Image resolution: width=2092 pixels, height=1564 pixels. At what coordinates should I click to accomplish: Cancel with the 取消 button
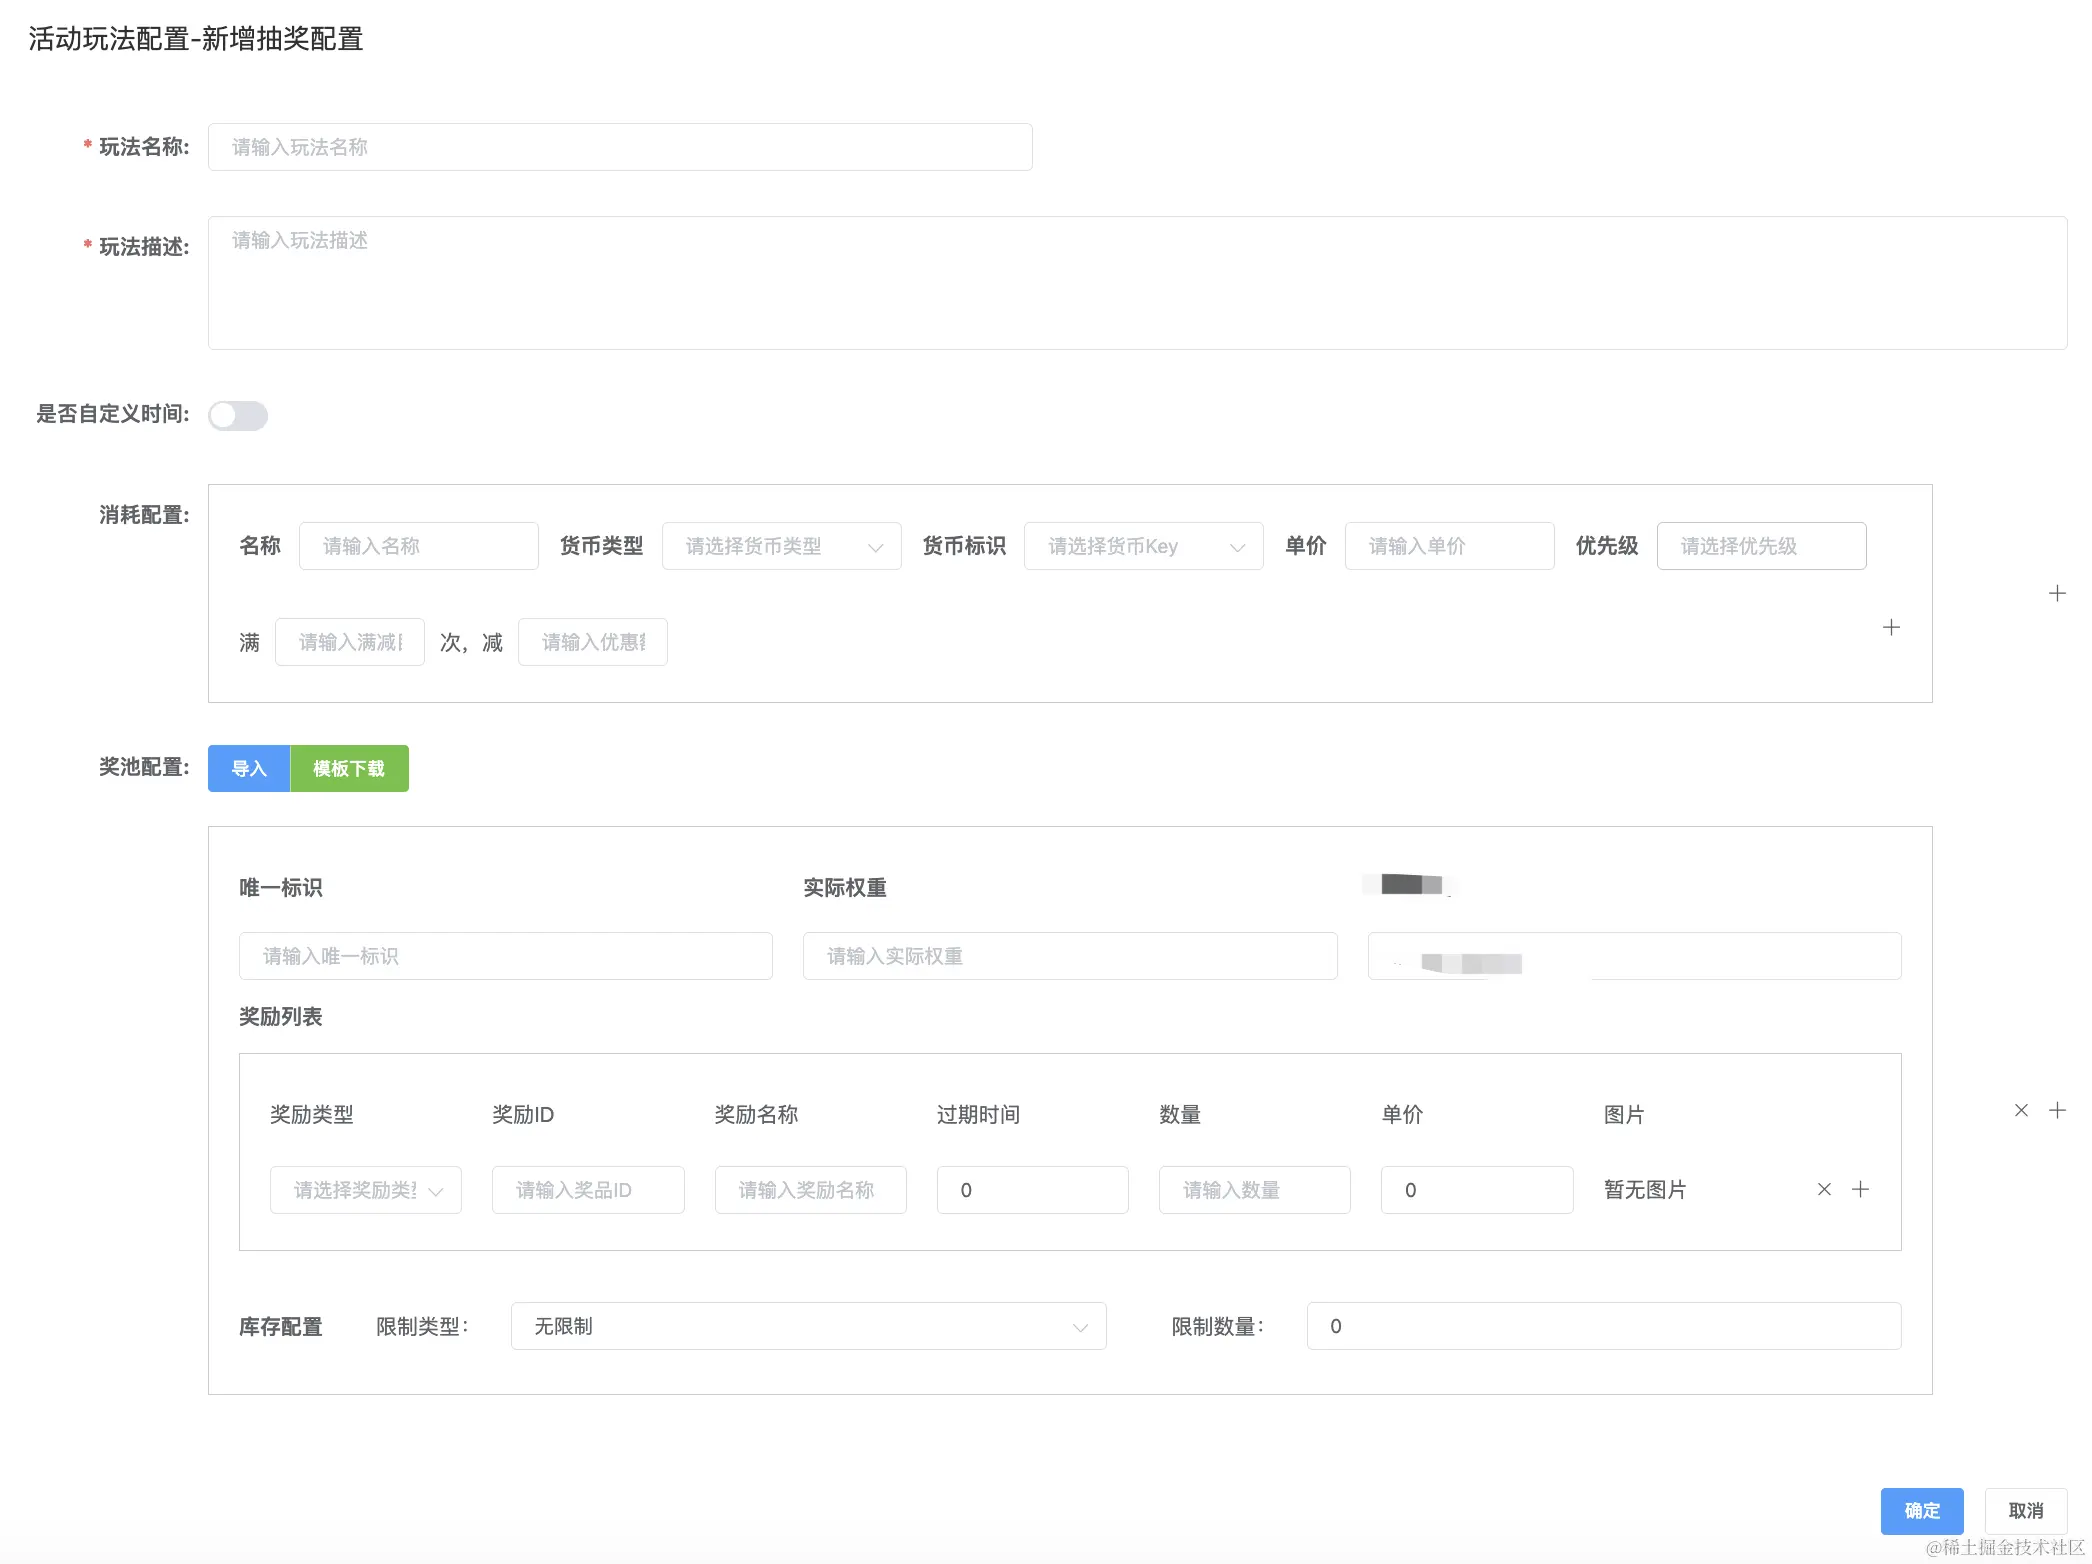[x=2025, y=1510]
